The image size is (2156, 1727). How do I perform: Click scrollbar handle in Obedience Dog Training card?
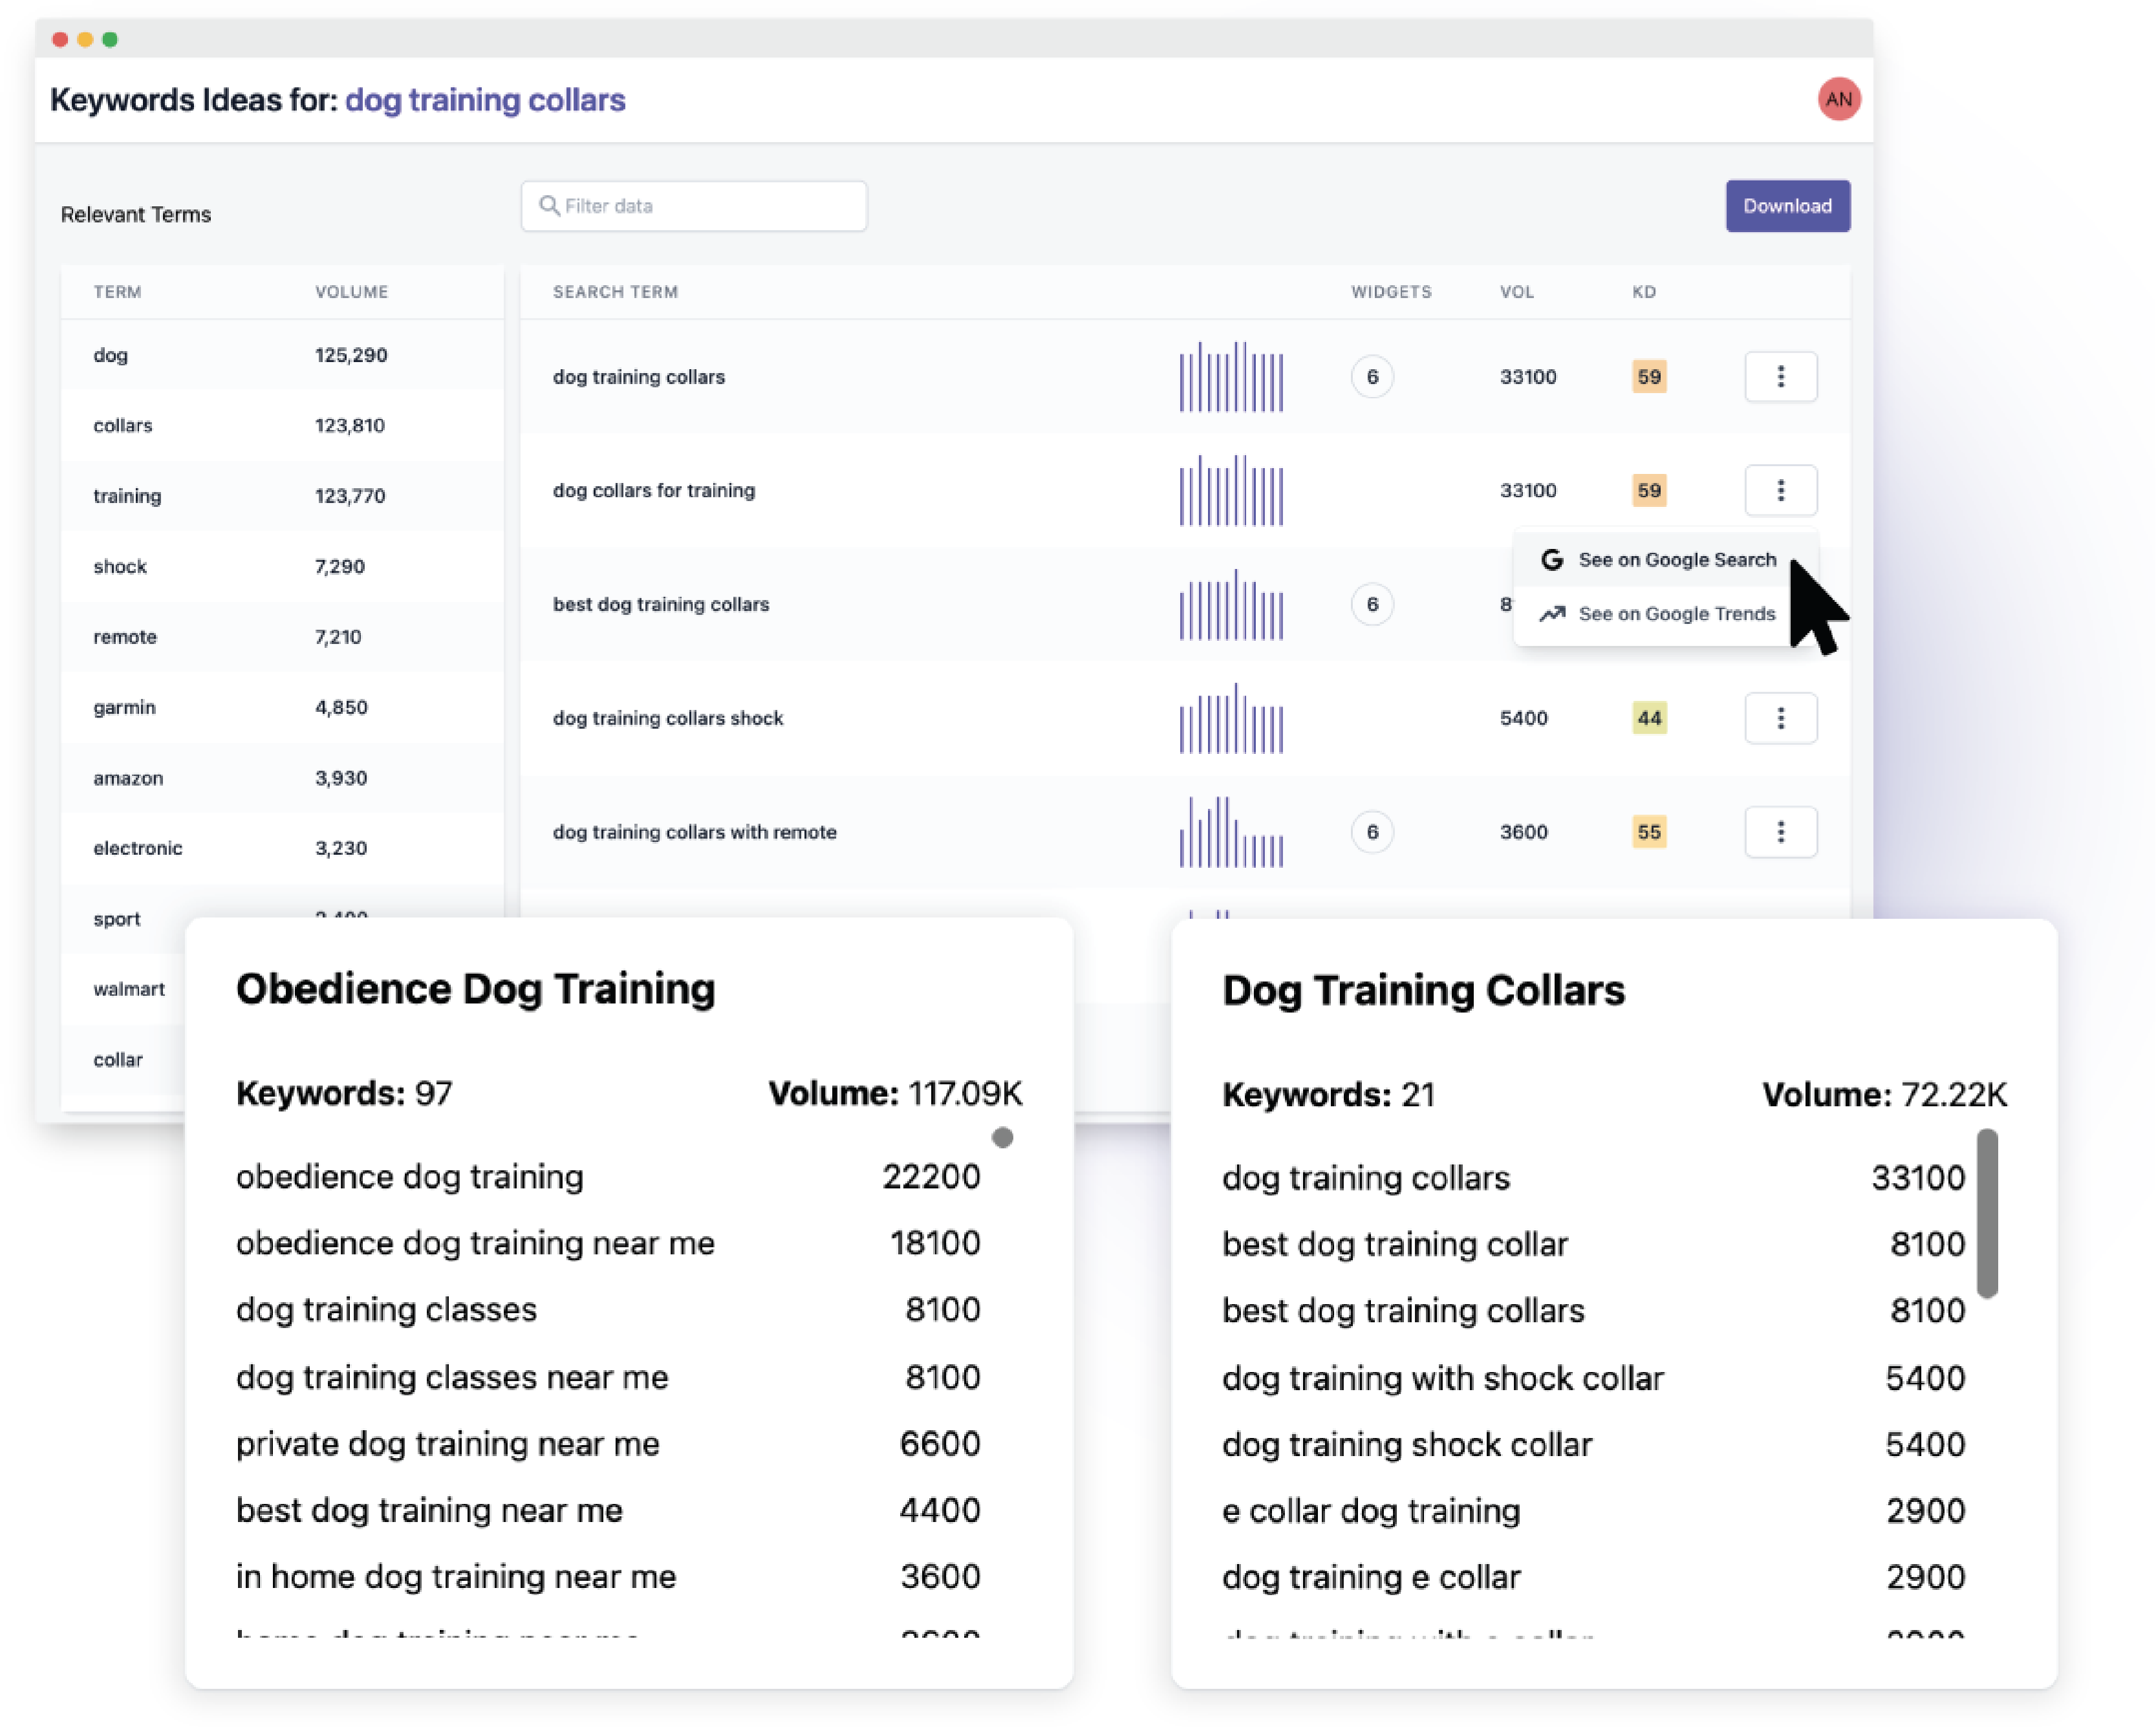click(1002, 1137)
